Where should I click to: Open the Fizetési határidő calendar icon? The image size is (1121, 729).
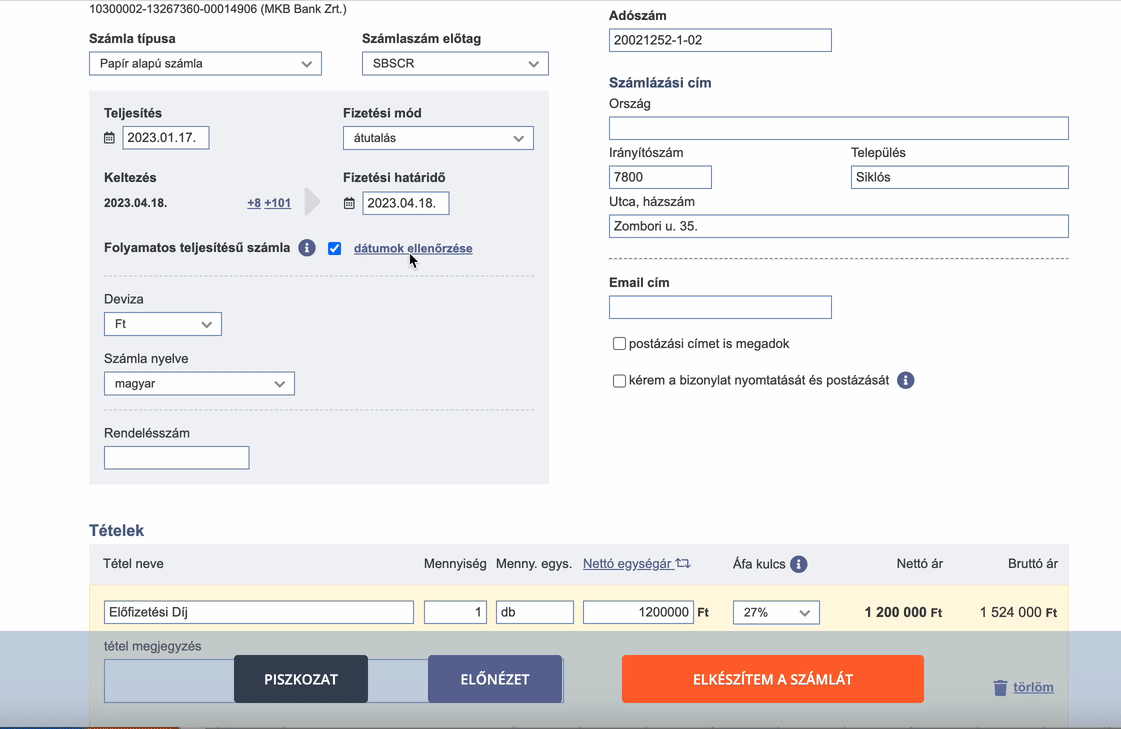(x=349, y=203)
